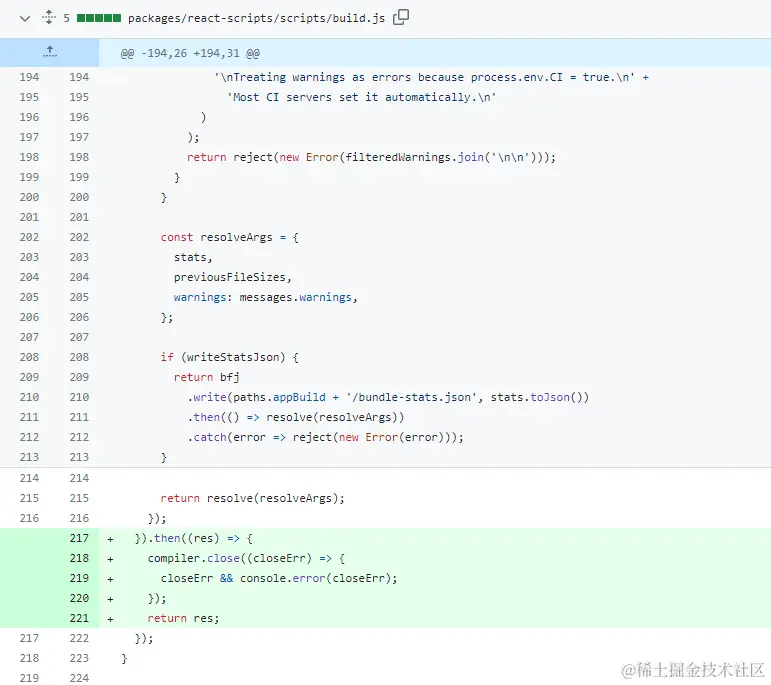Click added line 'compiler.close((closeErr) => {'
This screenshot has height=685, width=771.
(246, 559)
